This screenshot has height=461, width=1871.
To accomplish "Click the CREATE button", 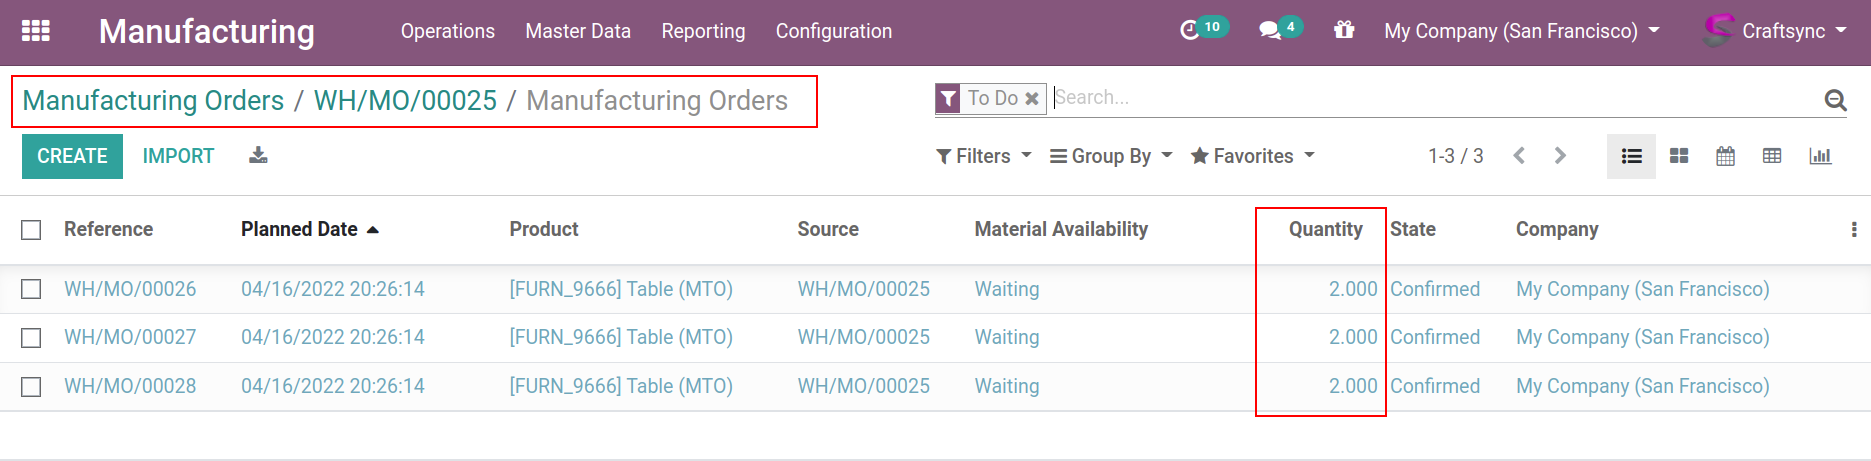I will pos(72,156).
